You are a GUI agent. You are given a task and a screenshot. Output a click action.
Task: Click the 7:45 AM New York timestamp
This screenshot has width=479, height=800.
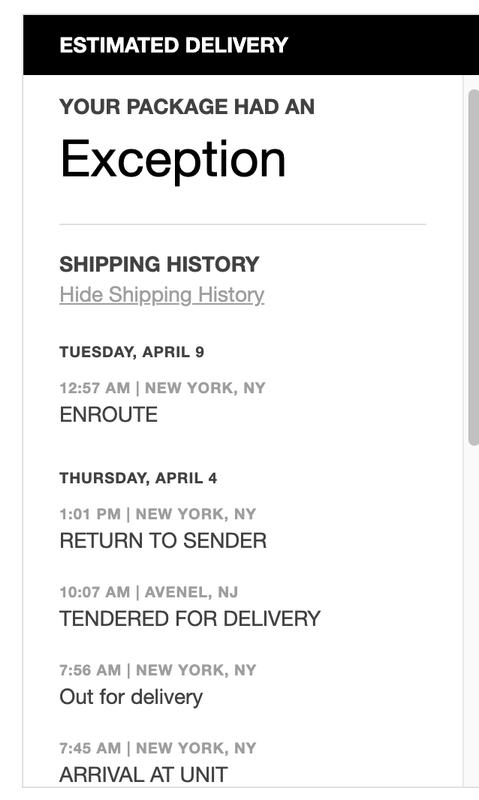coord(158,748)
